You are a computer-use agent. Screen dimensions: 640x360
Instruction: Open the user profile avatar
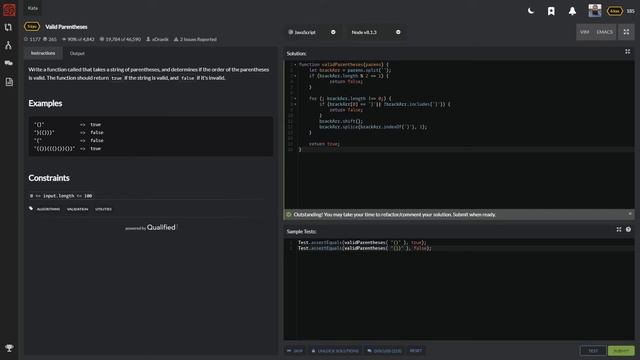(x=595, y=11)
